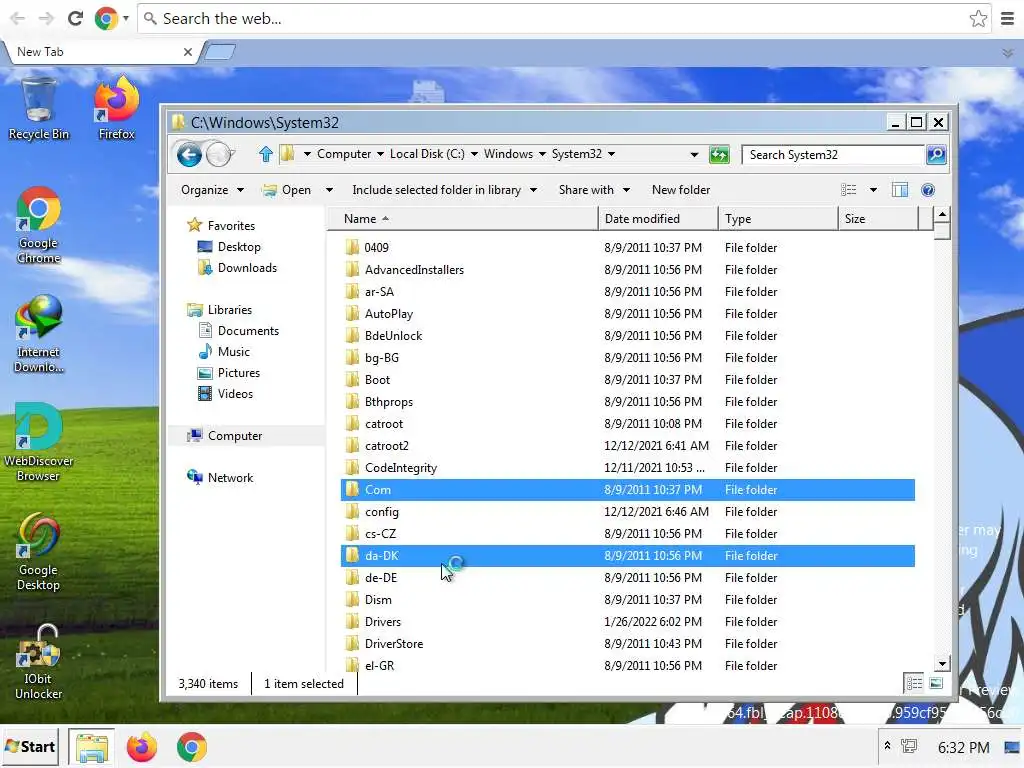Open the Recycle Bin desktop icon

click(39, 108)
